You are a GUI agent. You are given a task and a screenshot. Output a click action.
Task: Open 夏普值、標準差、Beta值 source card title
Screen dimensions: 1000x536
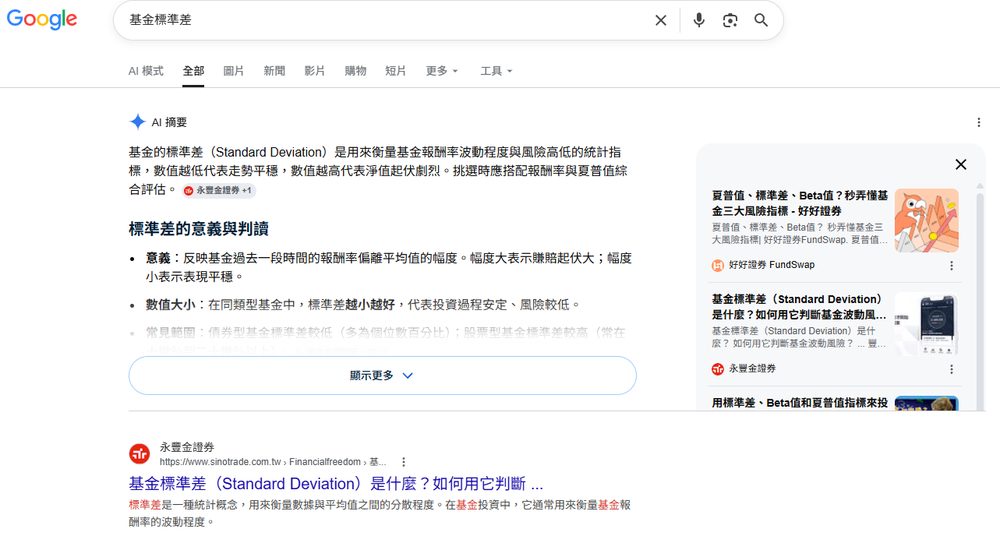tap(800, 203)
